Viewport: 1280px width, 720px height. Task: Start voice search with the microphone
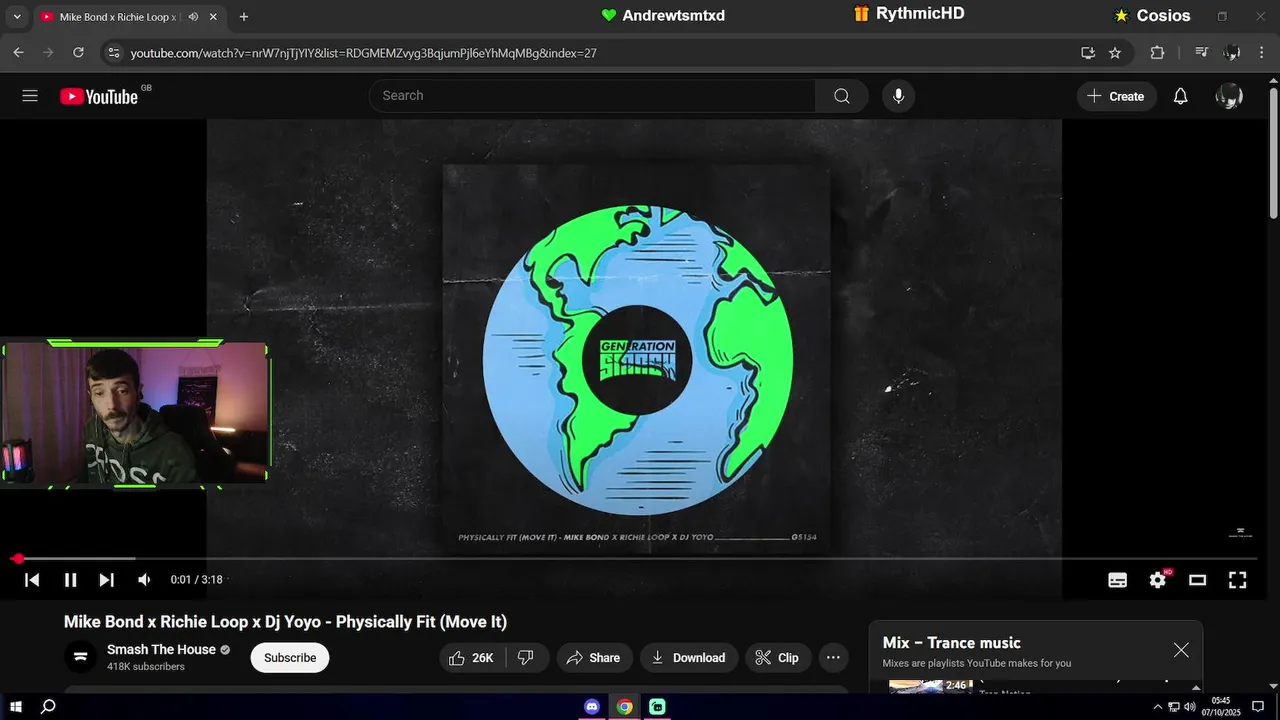(898, 96)
